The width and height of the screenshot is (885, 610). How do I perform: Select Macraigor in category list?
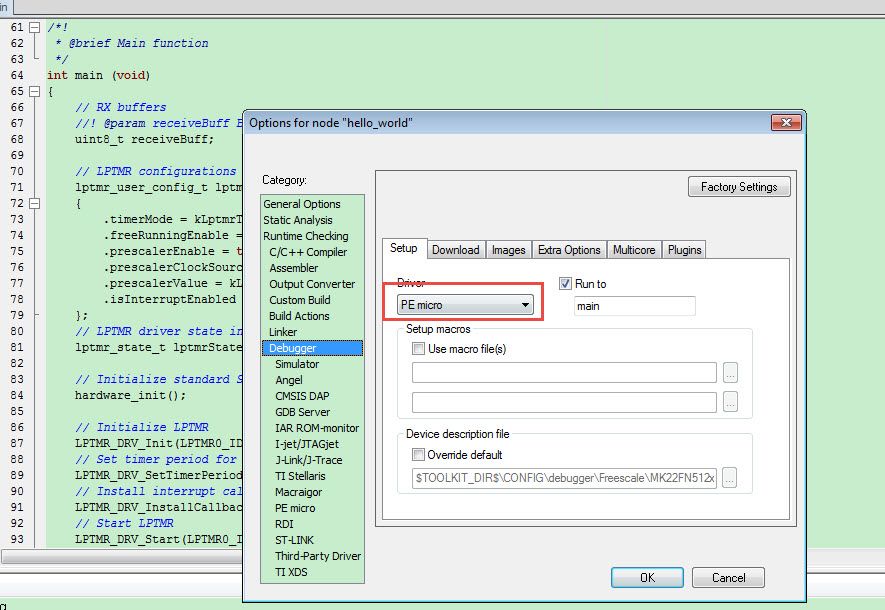(298, 492)
